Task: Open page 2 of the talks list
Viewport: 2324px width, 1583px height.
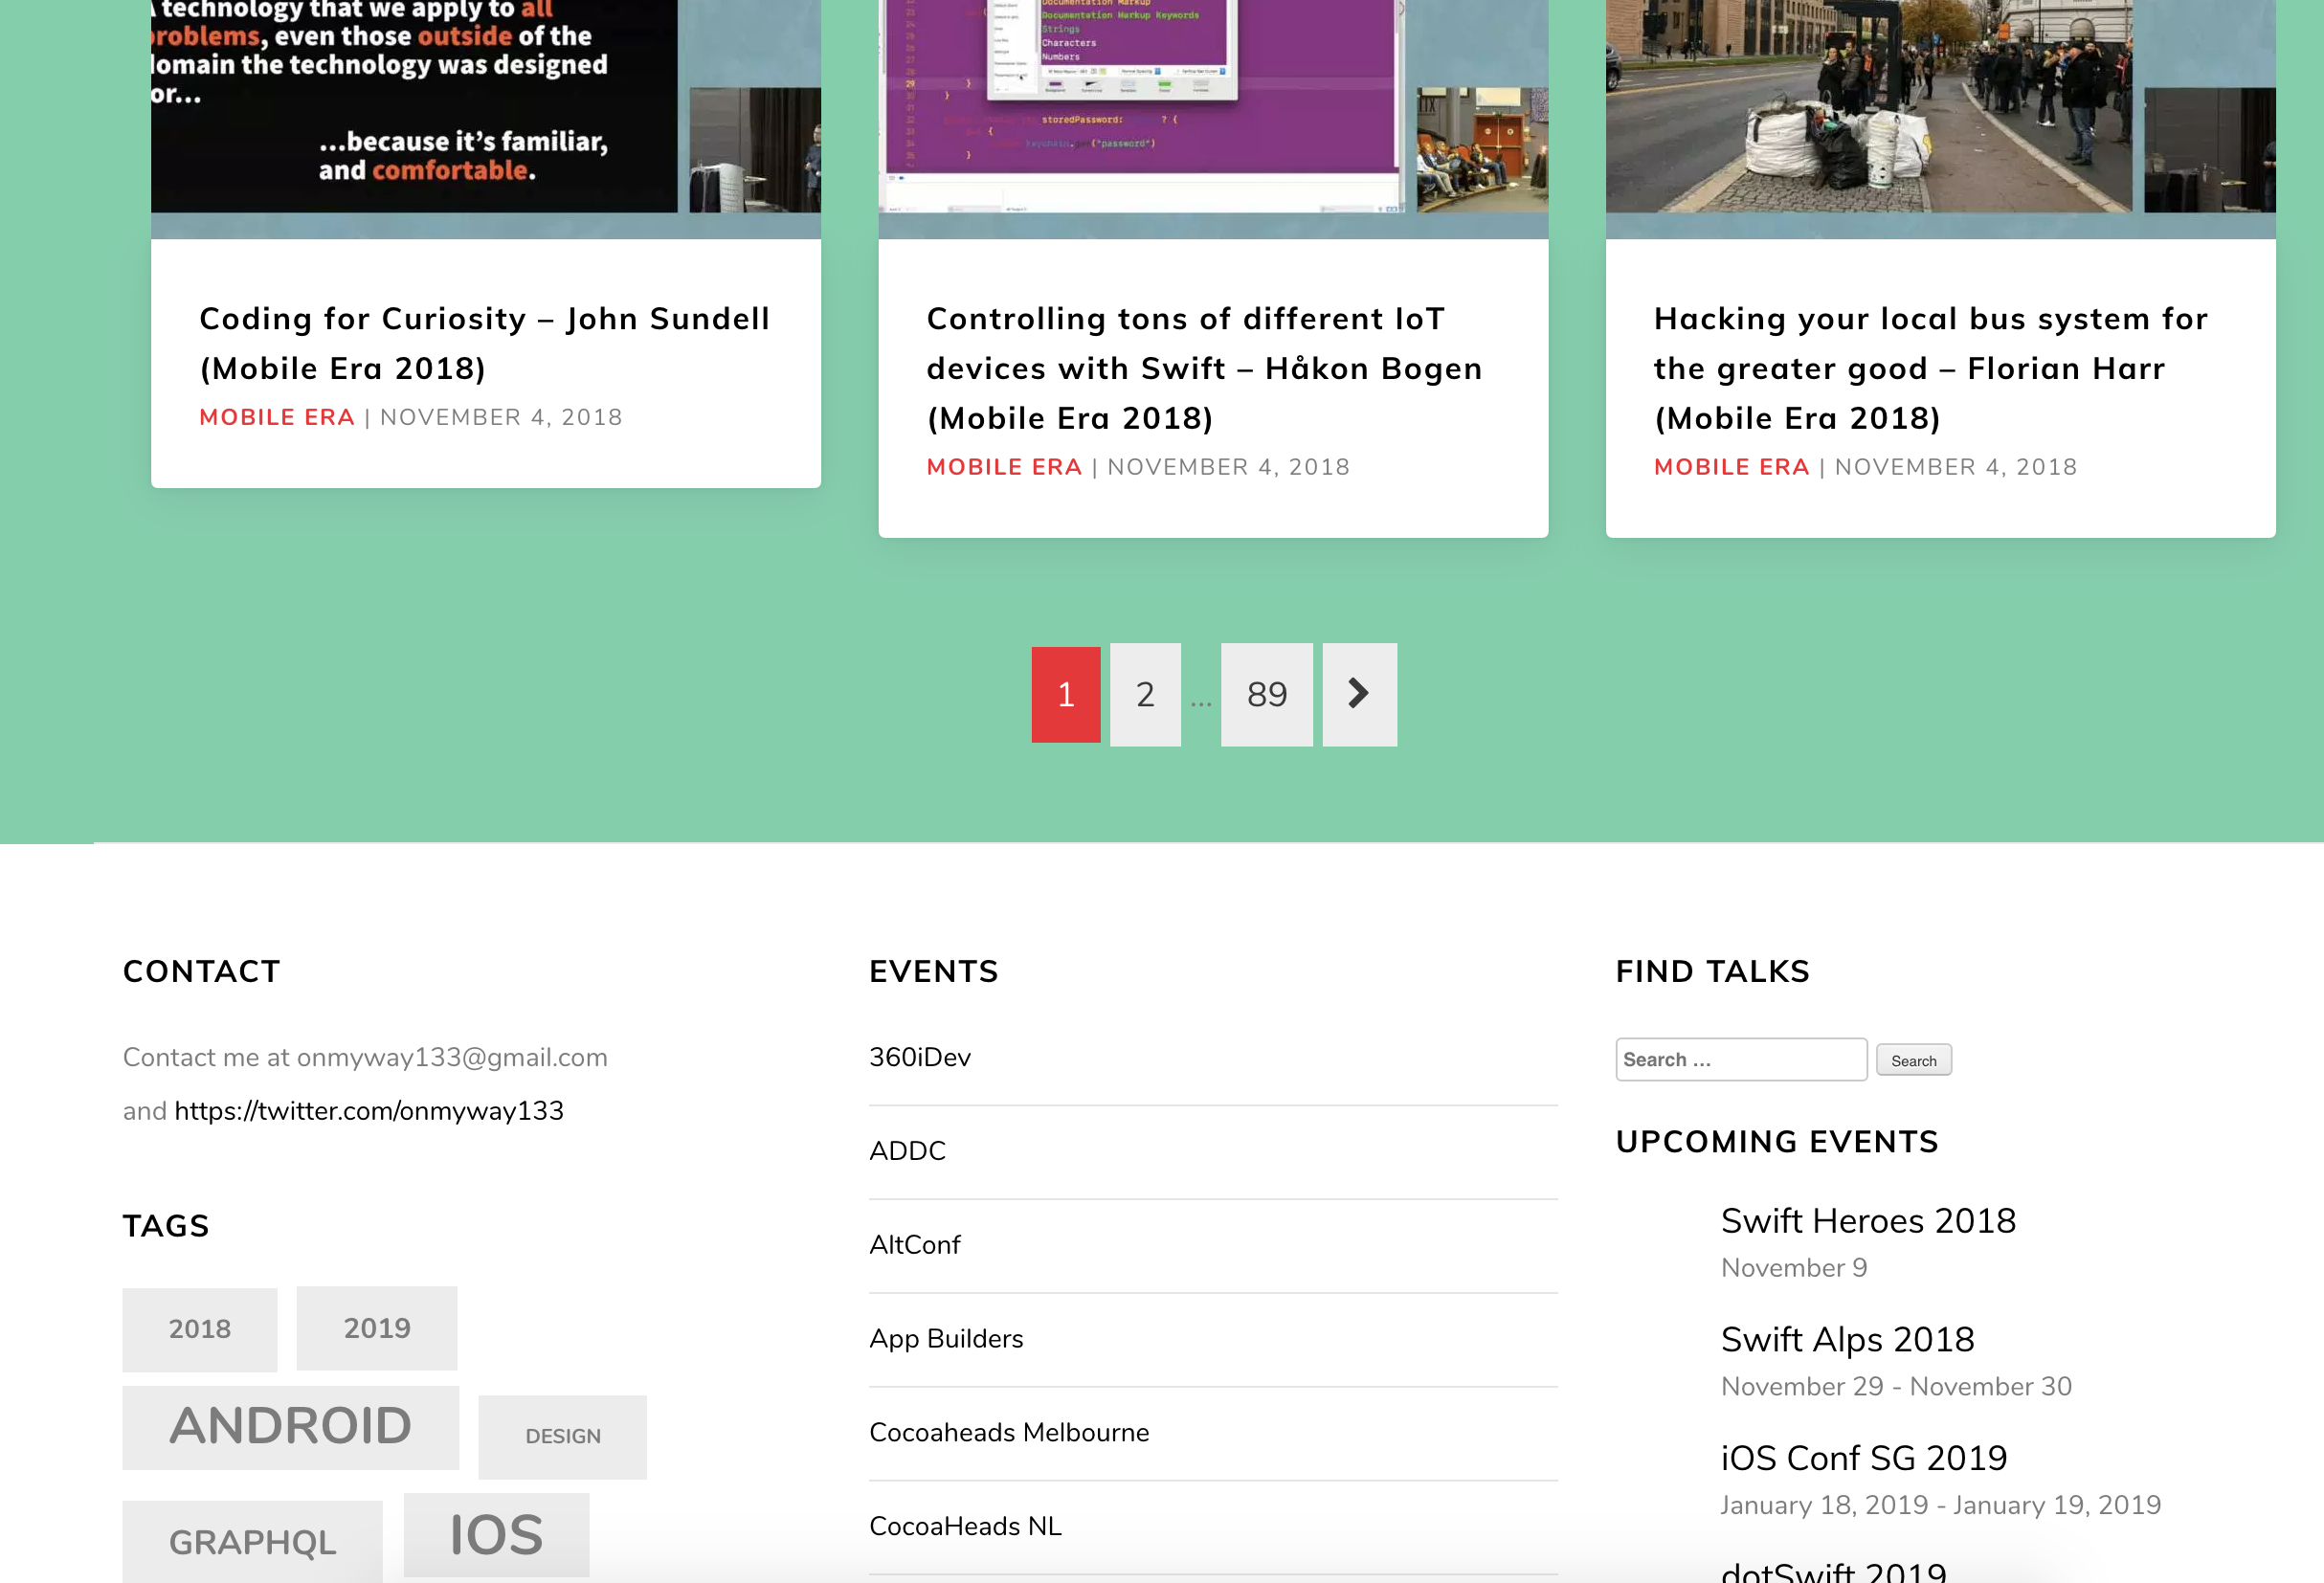Action: point(1145,694)
